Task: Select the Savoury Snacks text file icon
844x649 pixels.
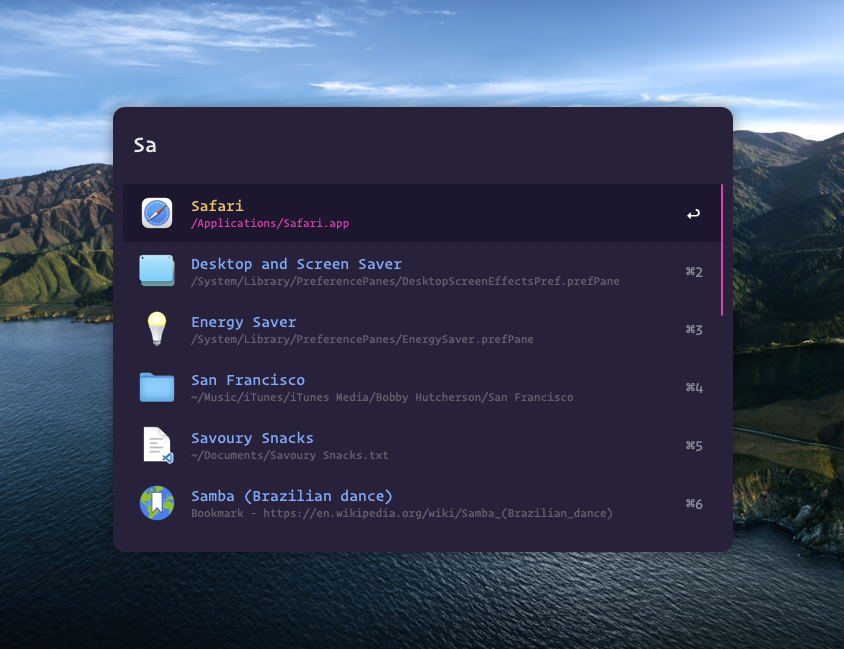Action: [x=158, y=445]
